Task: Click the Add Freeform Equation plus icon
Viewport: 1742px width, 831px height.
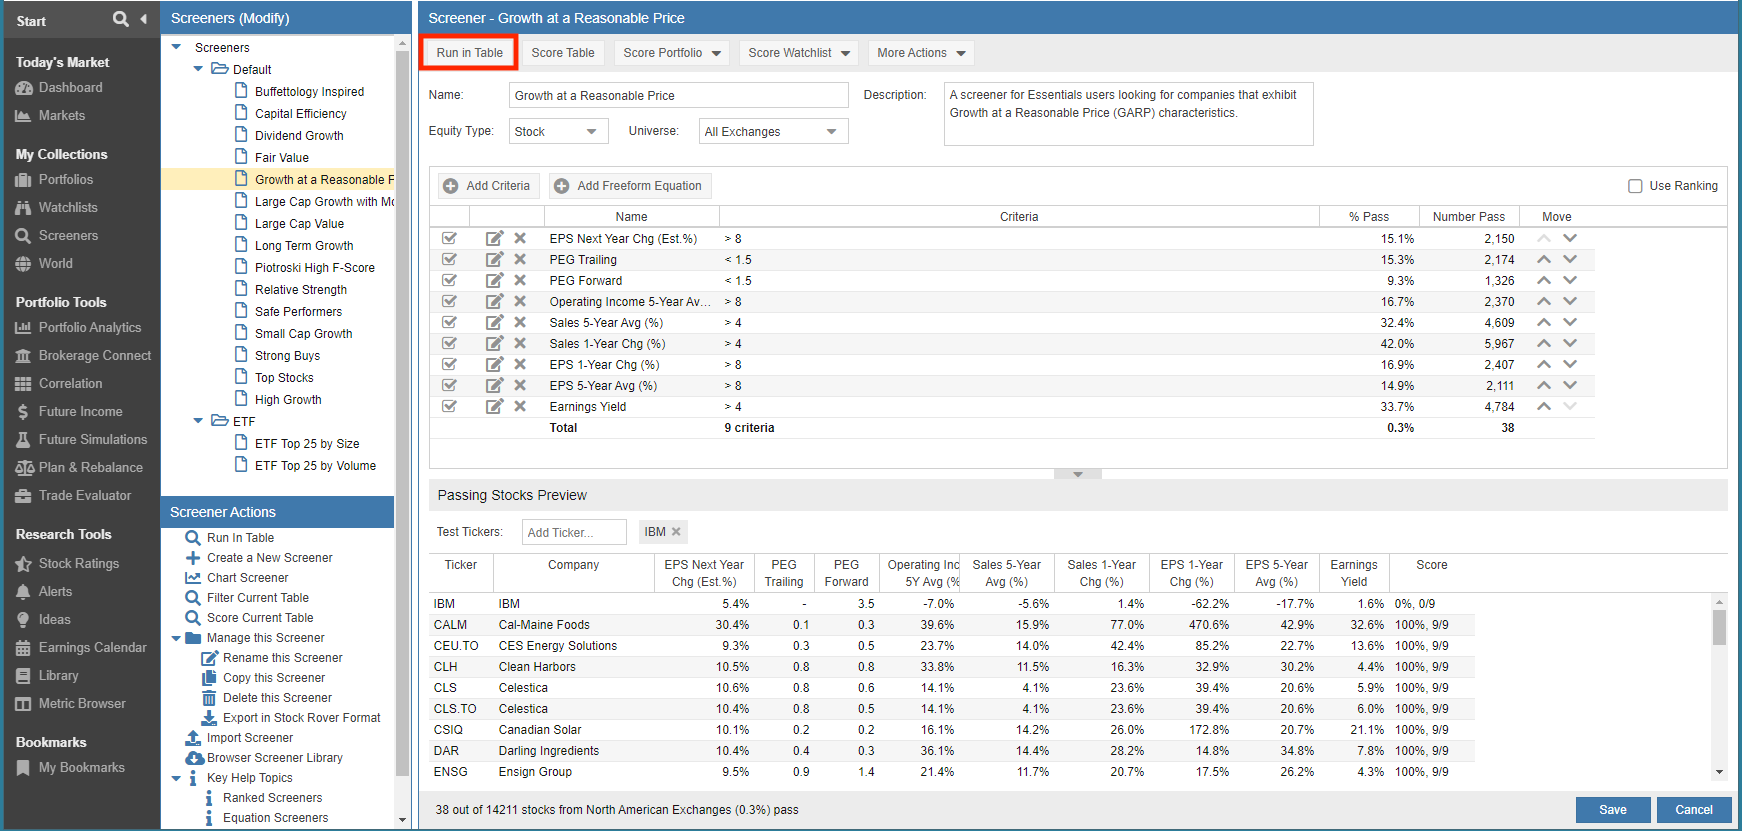Action: coord(562,186)
